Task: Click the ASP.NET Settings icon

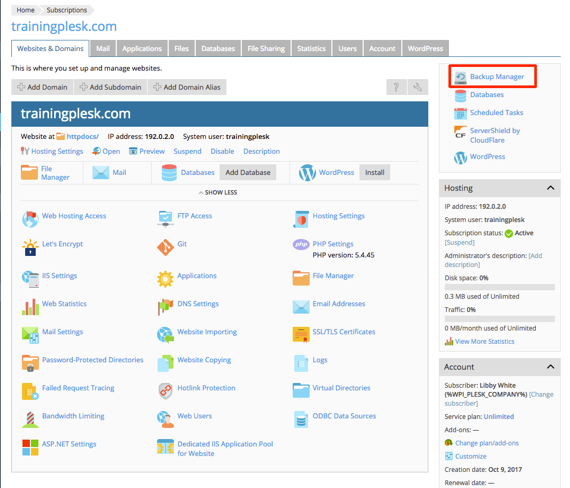Action: (30, 448)
